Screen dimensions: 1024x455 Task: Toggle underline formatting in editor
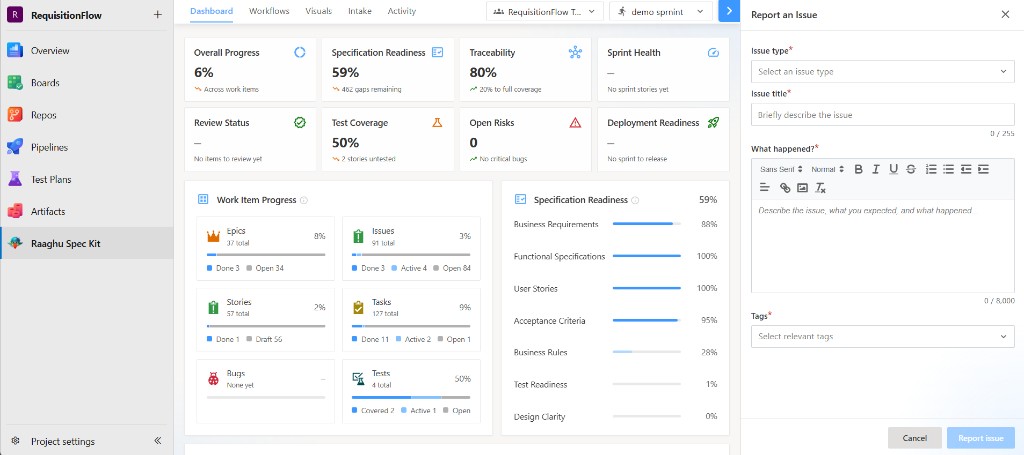coord(893,169)
